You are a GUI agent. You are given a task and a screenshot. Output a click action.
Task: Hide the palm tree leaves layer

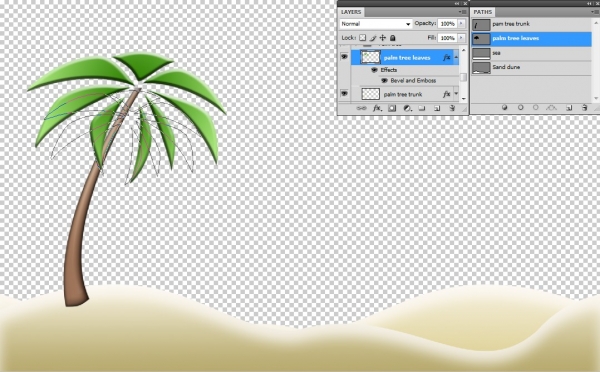344,57
